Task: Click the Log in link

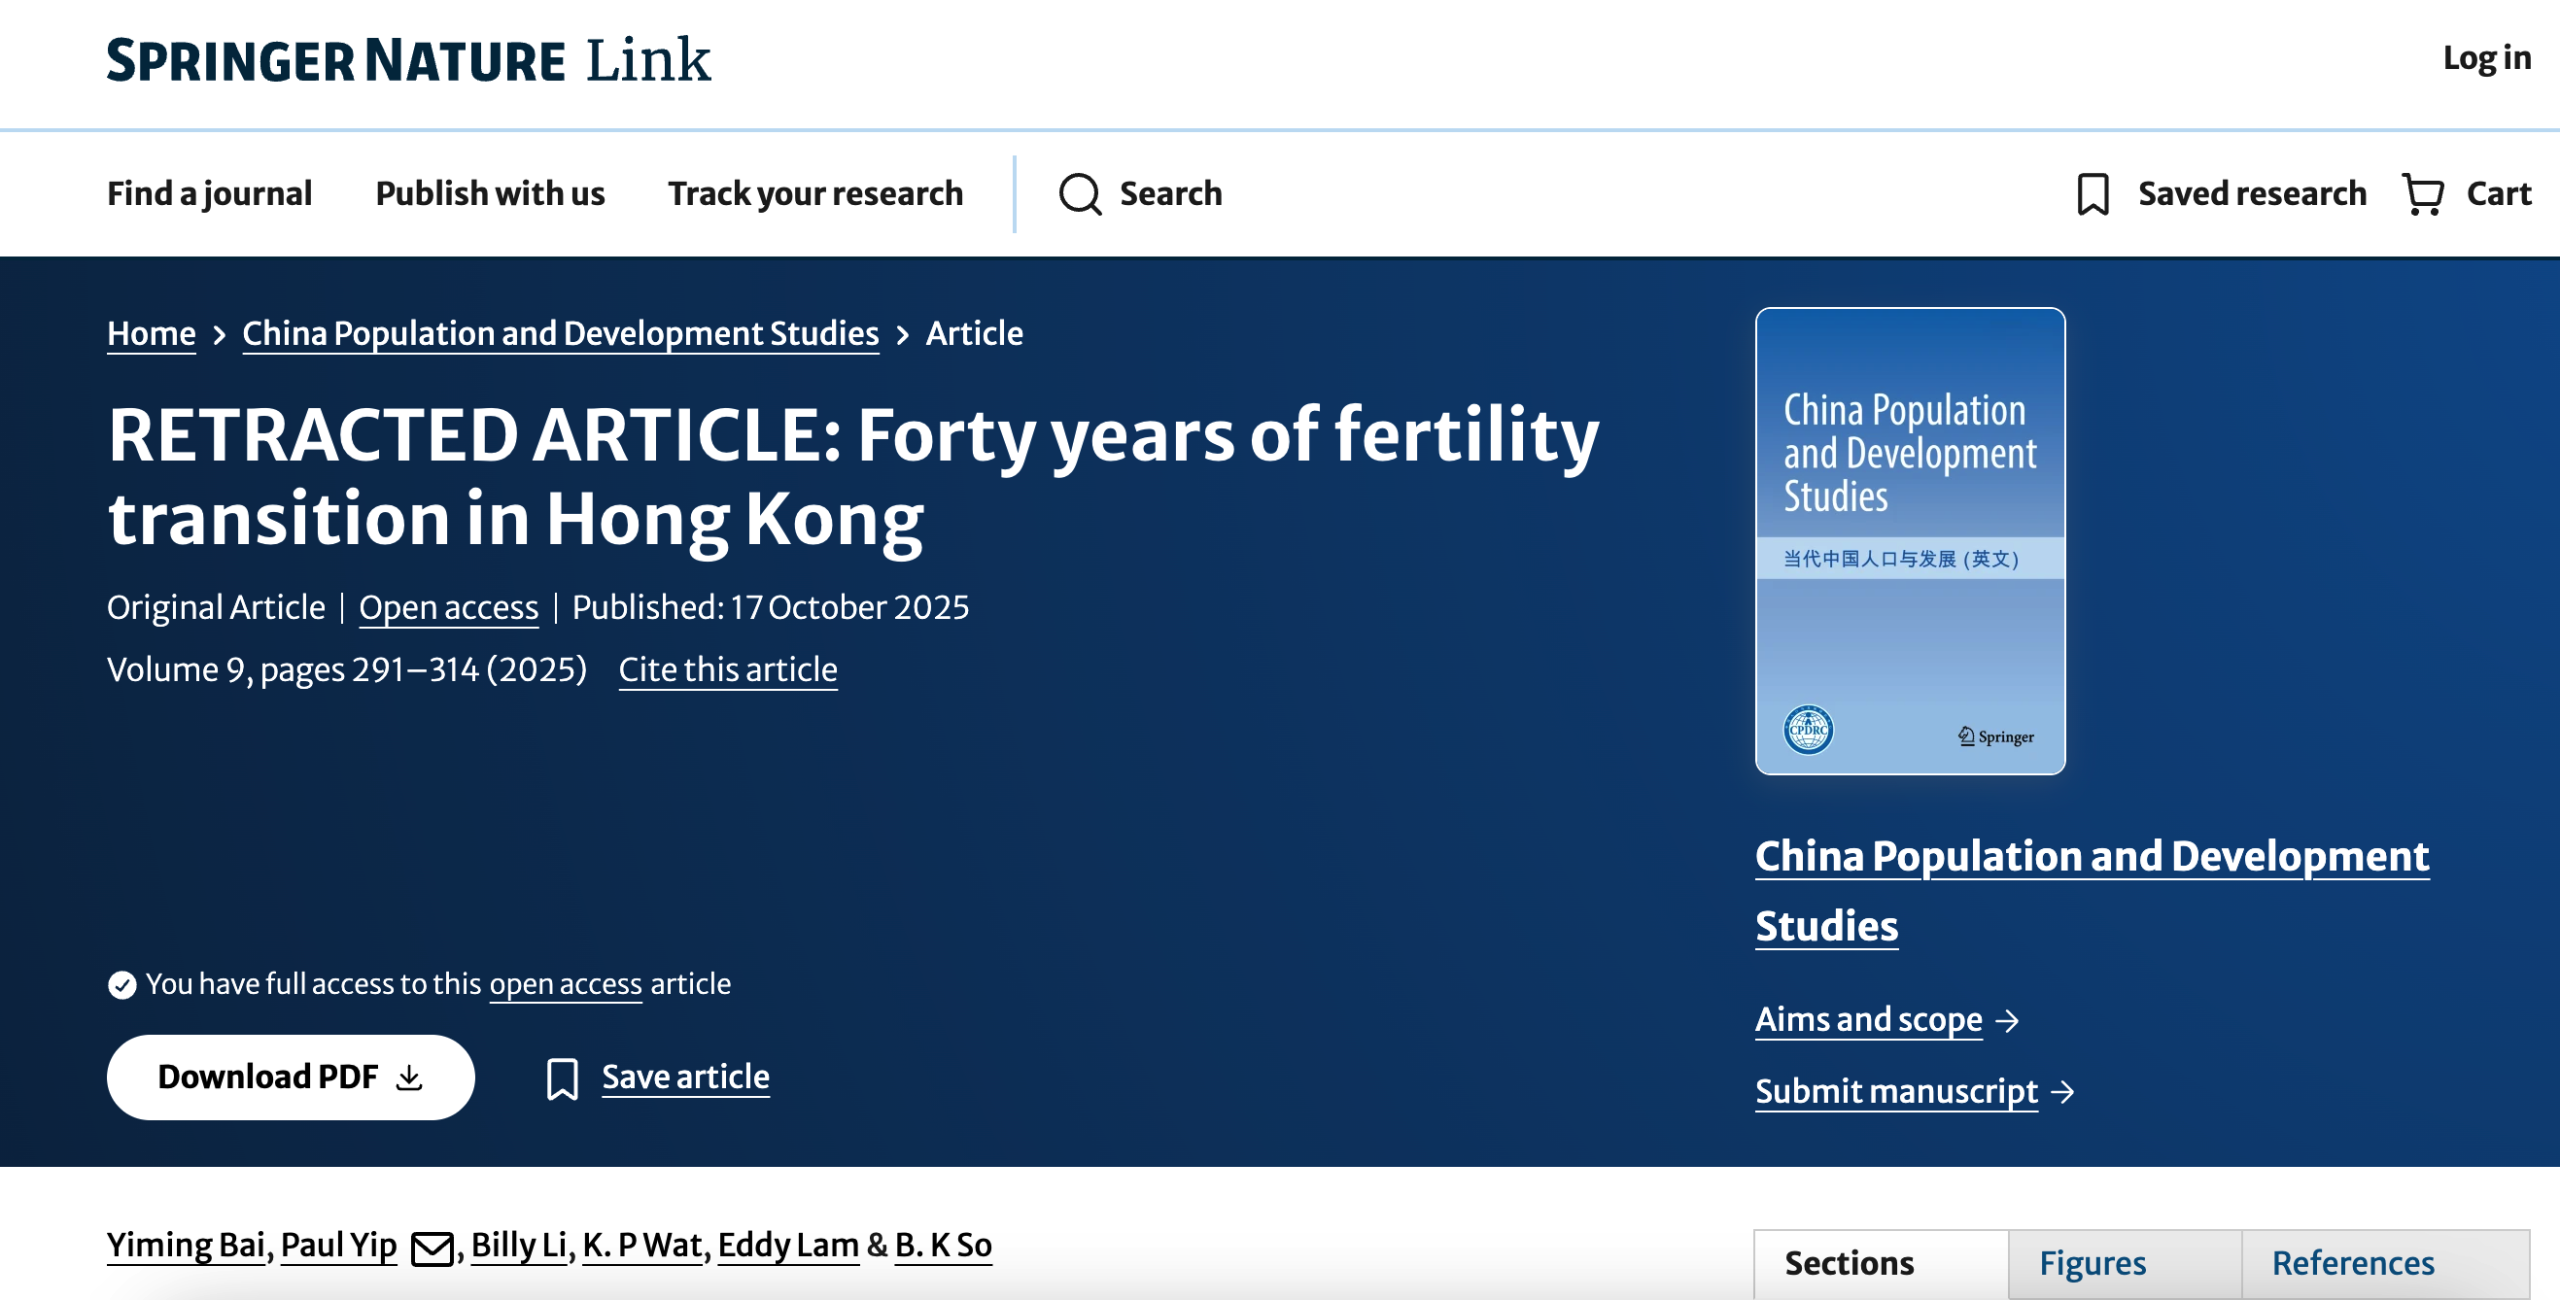Action: pos(2487,58)
